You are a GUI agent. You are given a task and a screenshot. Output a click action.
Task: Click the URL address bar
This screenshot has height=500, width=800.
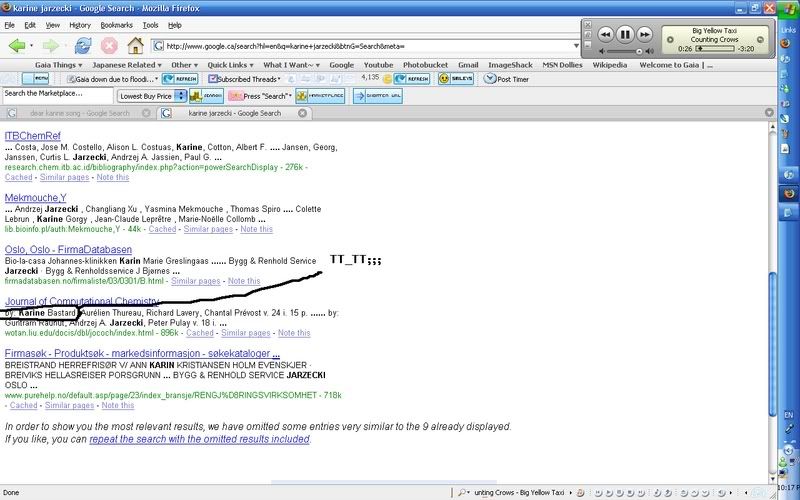coord(365,46)
